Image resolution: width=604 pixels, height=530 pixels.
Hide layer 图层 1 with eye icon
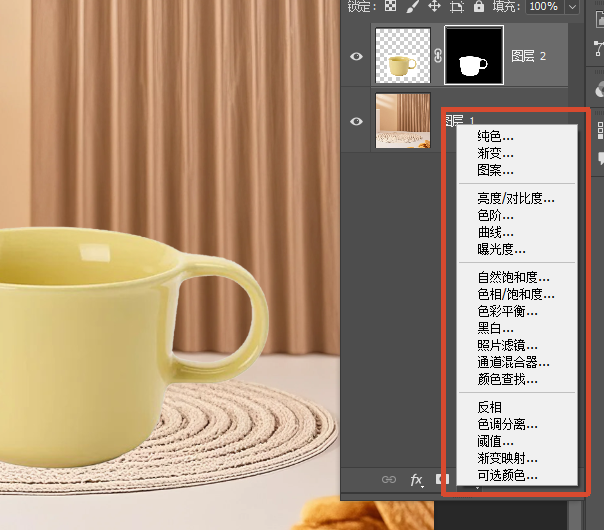pos(356,121)
